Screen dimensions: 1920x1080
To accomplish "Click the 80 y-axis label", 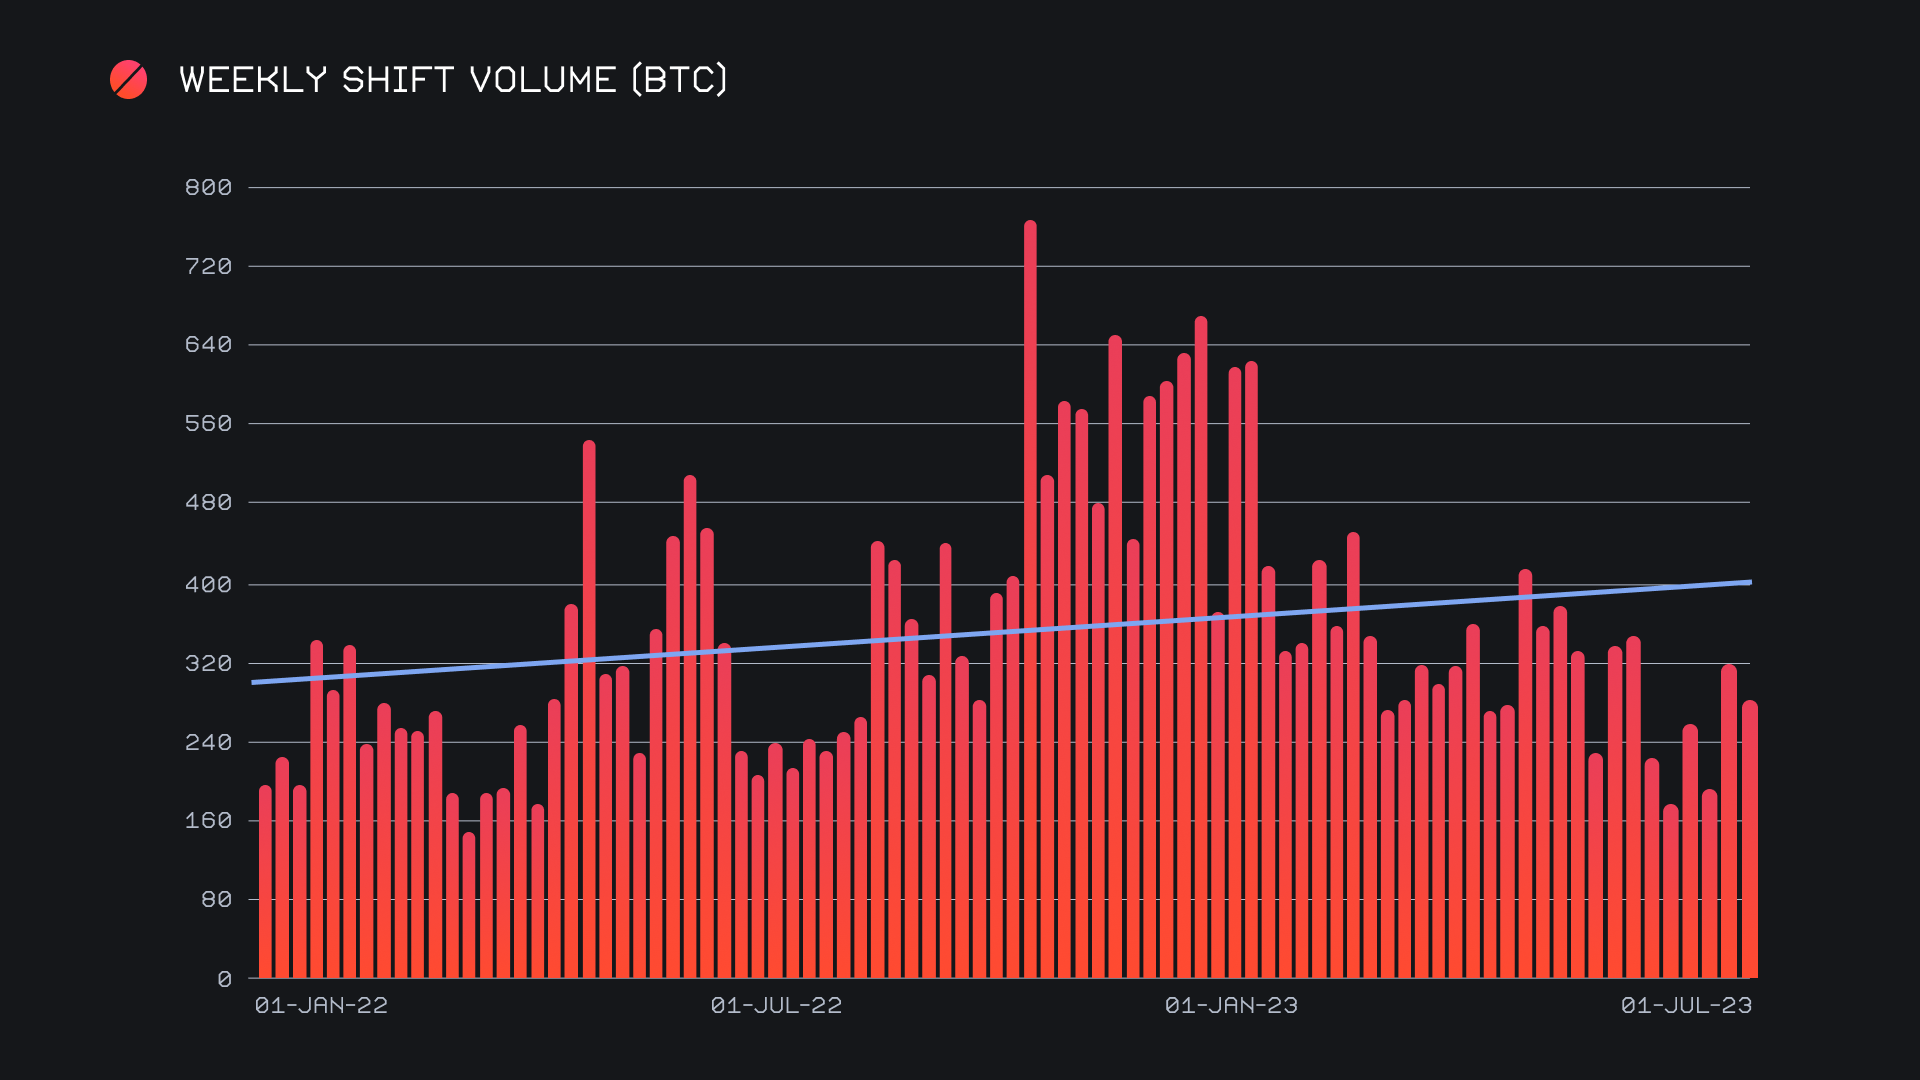I will pos(216,899).
